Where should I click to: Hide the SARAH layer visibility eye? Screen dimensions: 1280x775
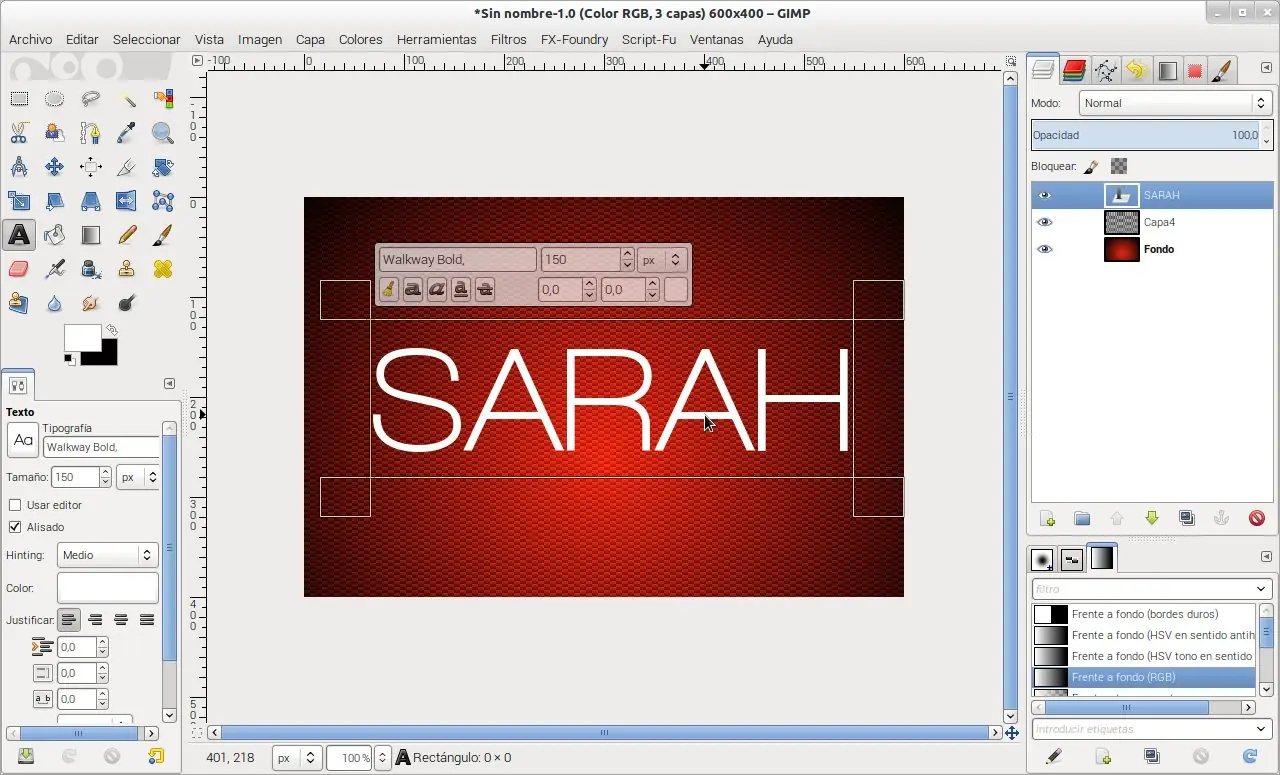pyautogui.click(x=1045, y=195)
